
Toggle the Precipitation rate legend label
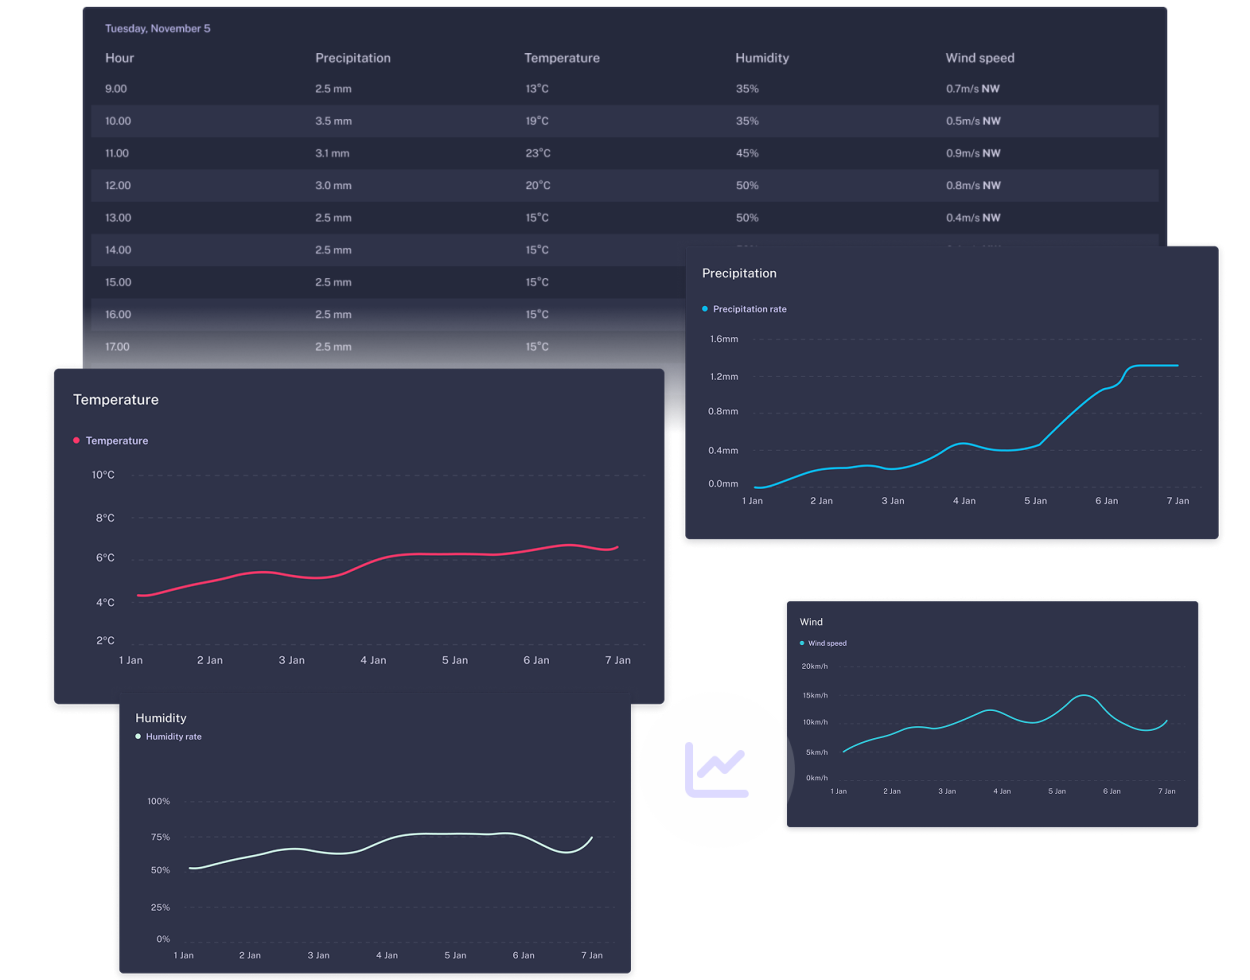pyautogui.click(x=749, y=309)
